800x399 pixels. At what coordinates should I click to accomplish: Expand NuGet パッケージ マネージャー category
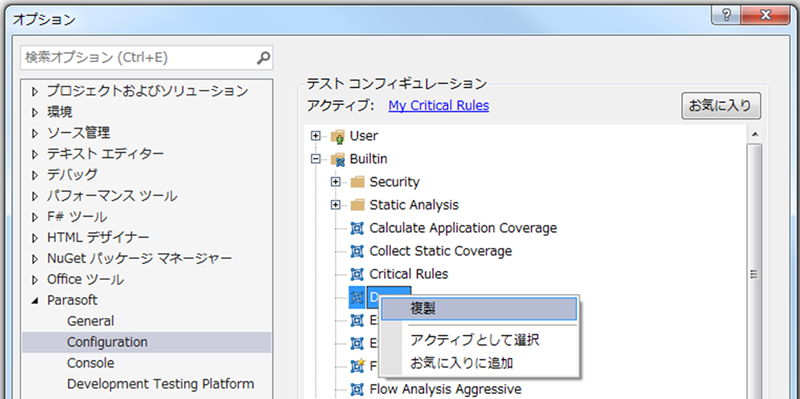point(35,259)
